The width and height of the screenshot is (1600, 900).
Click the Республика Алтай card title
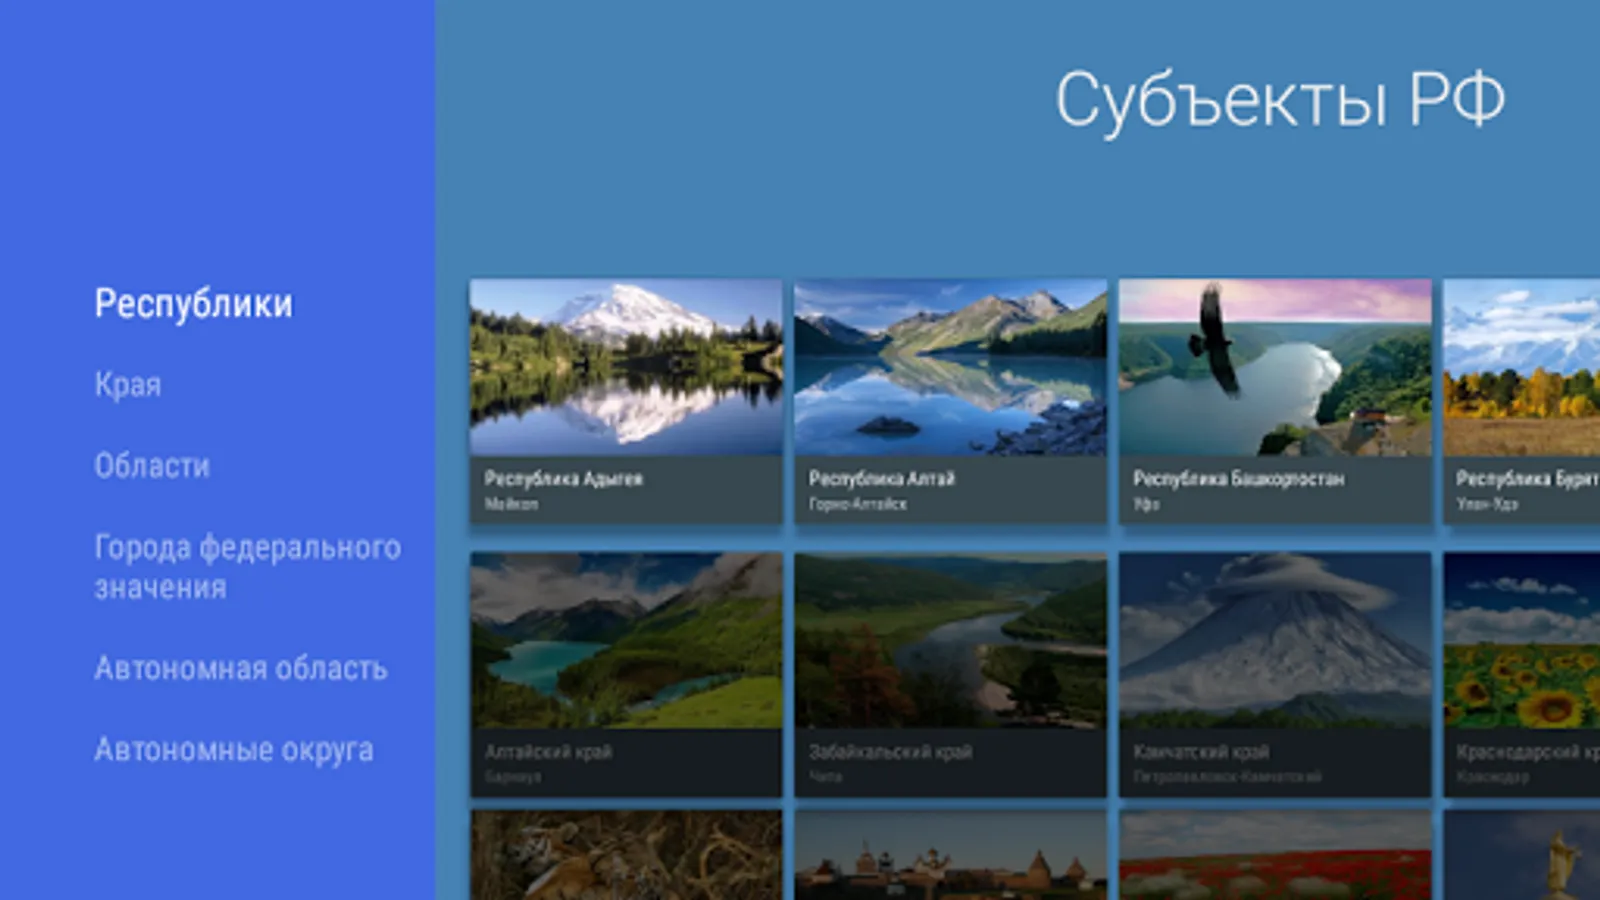[x=881, y=479]
